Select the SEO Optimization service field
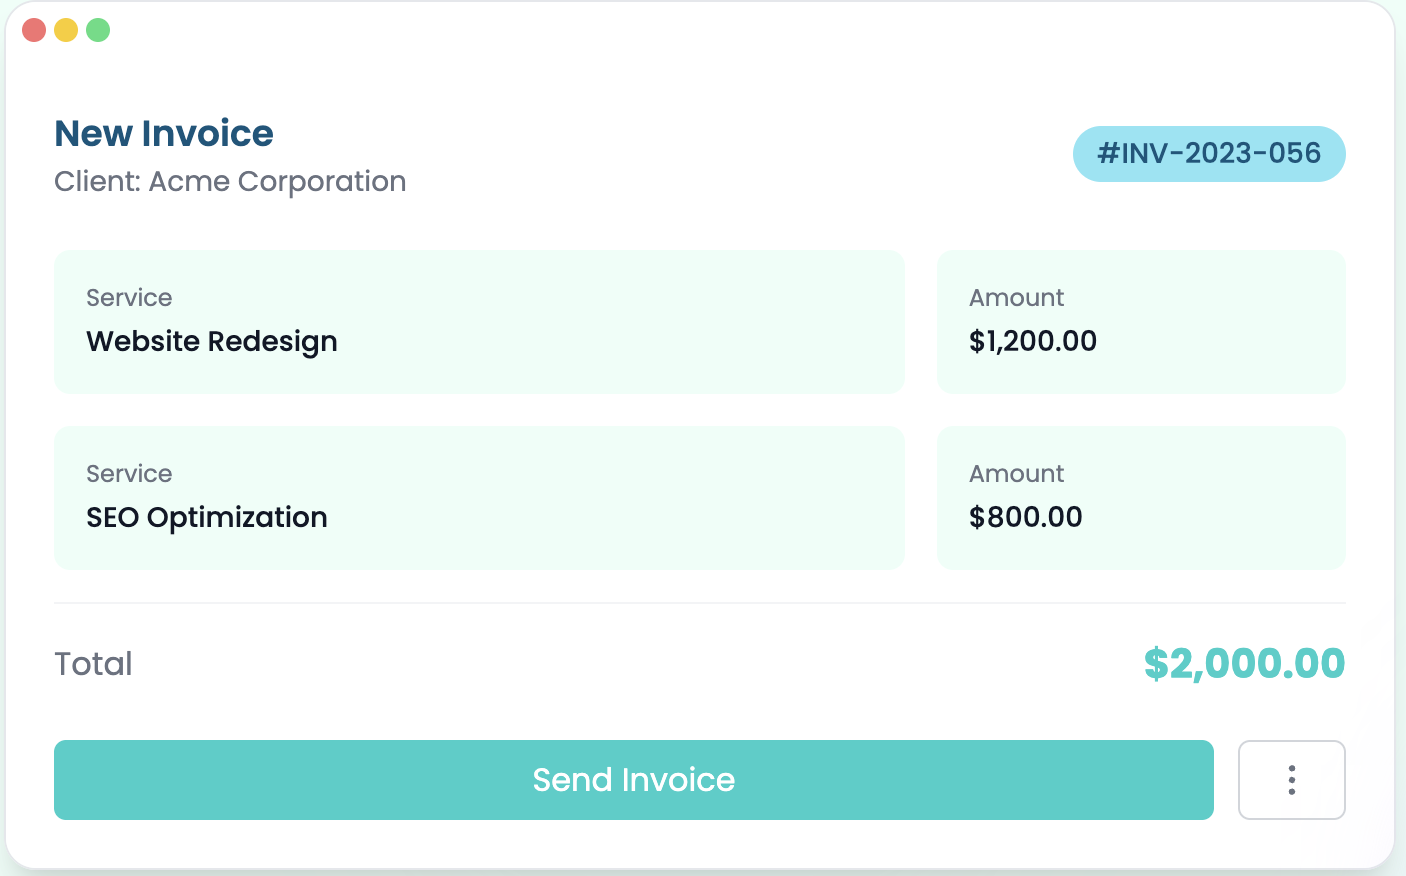This screenshot has width=1406, height=876. click(x=206, y=517)
